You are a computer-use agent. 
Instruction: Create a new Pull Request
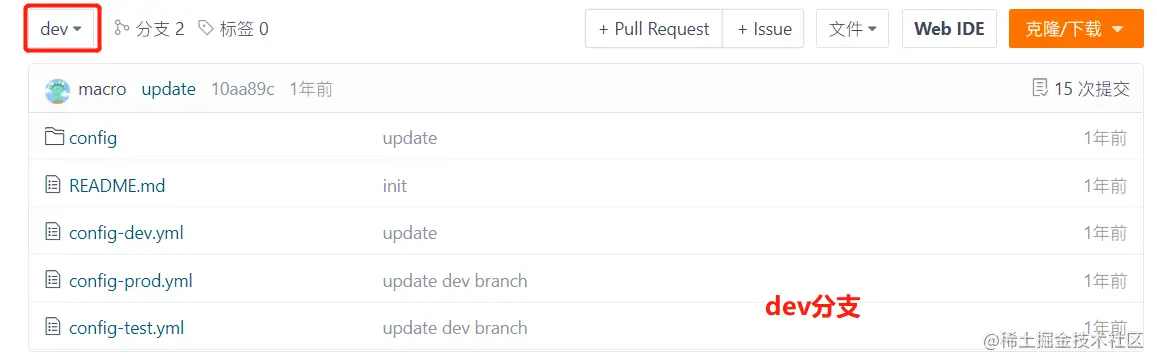tap(654, 29)
